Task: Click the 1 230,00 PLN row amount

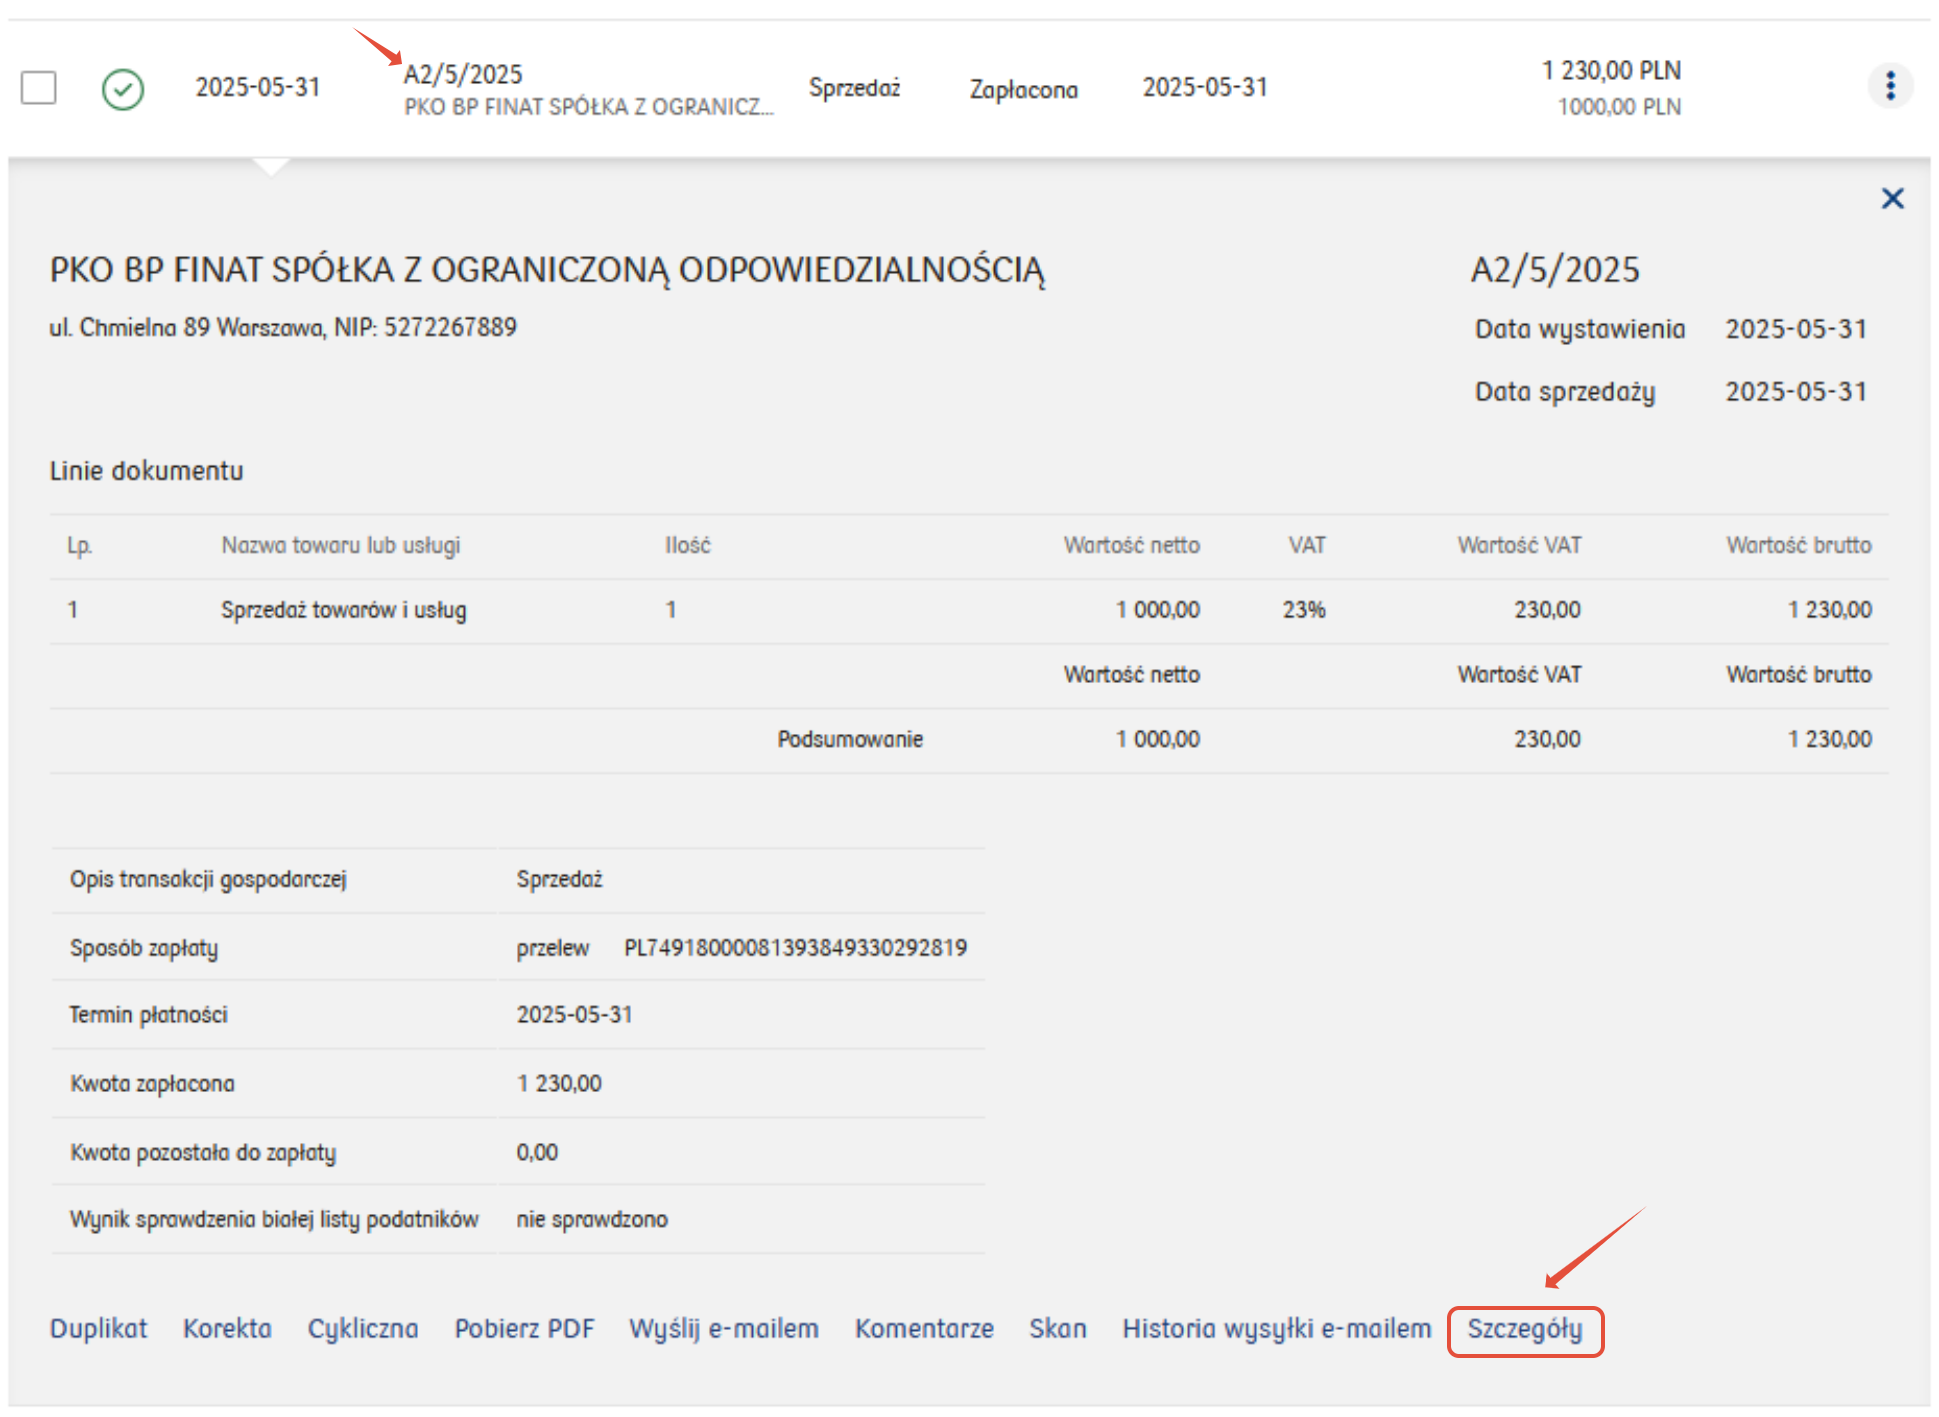Action: [x=1610, y=71]
